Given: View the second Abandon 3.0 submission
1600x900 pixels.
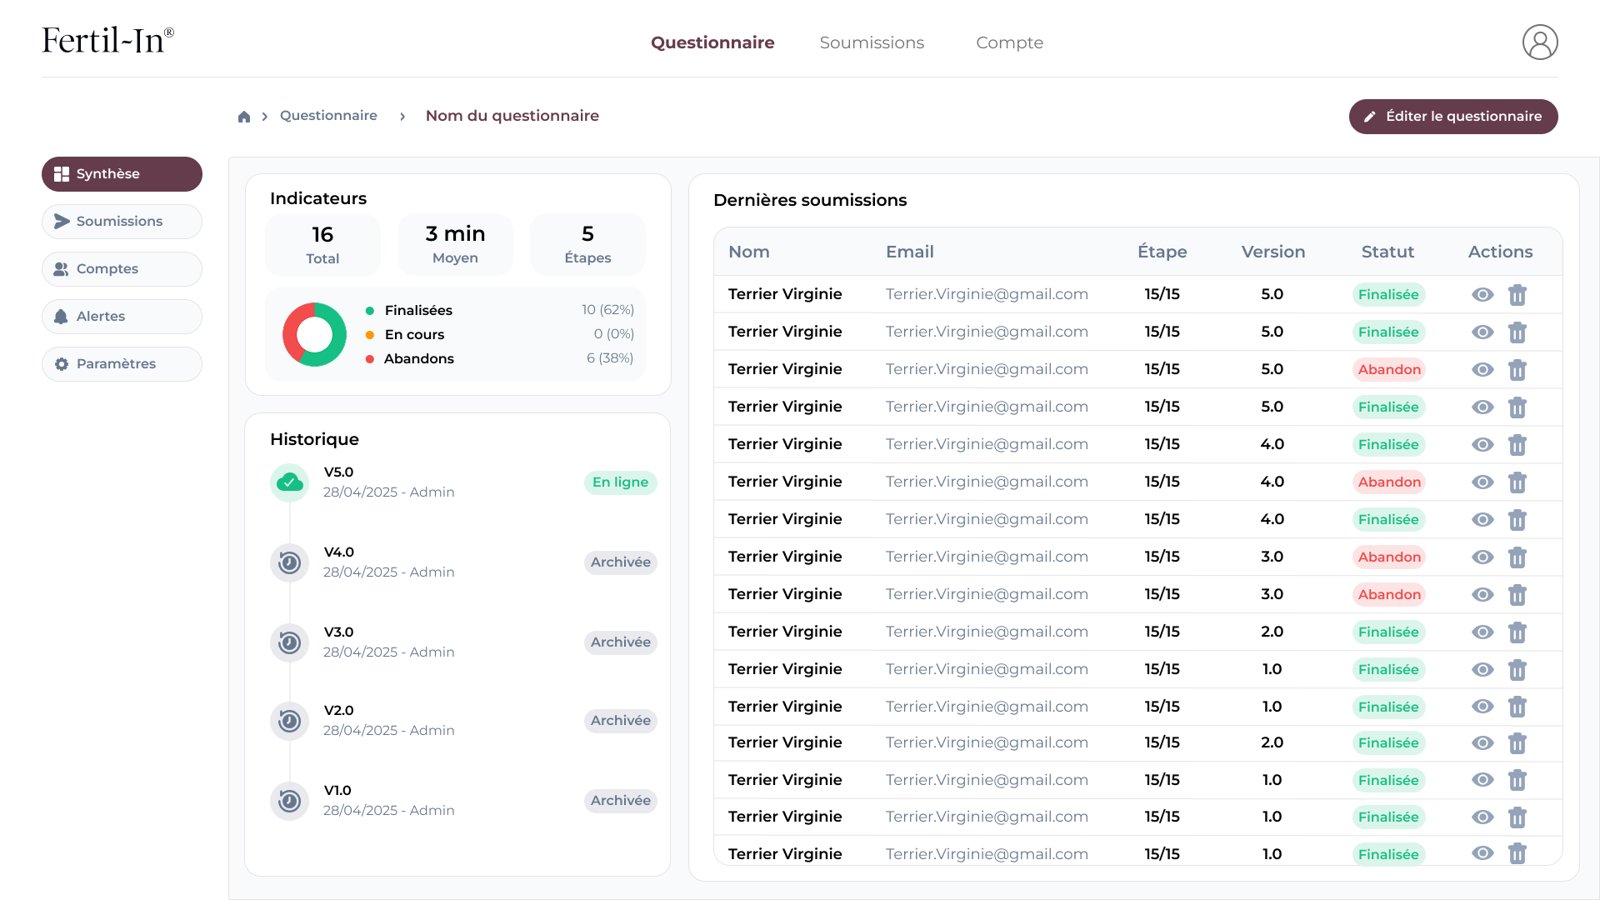Looking at the screenshot, I should click(x=1483, y=594).
